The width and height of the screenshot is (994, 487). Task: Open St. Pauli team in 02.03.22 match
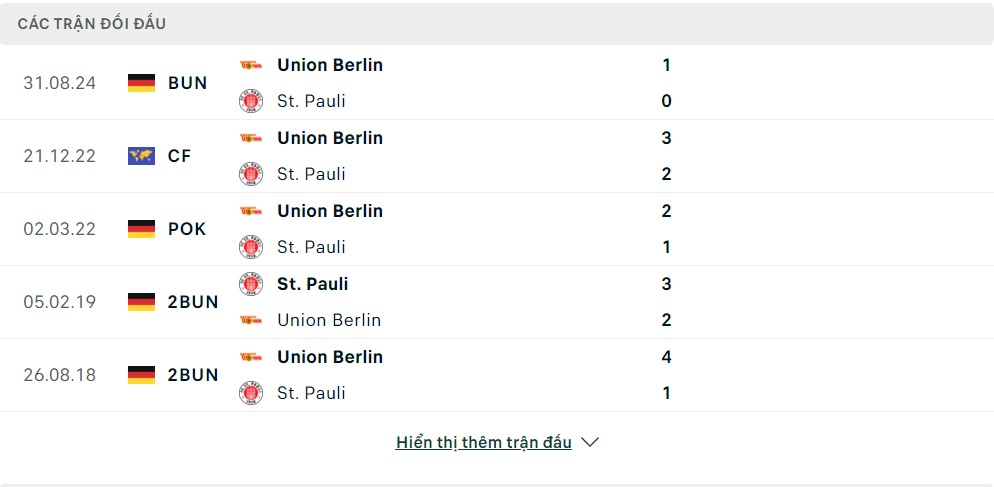coord(311,247)
